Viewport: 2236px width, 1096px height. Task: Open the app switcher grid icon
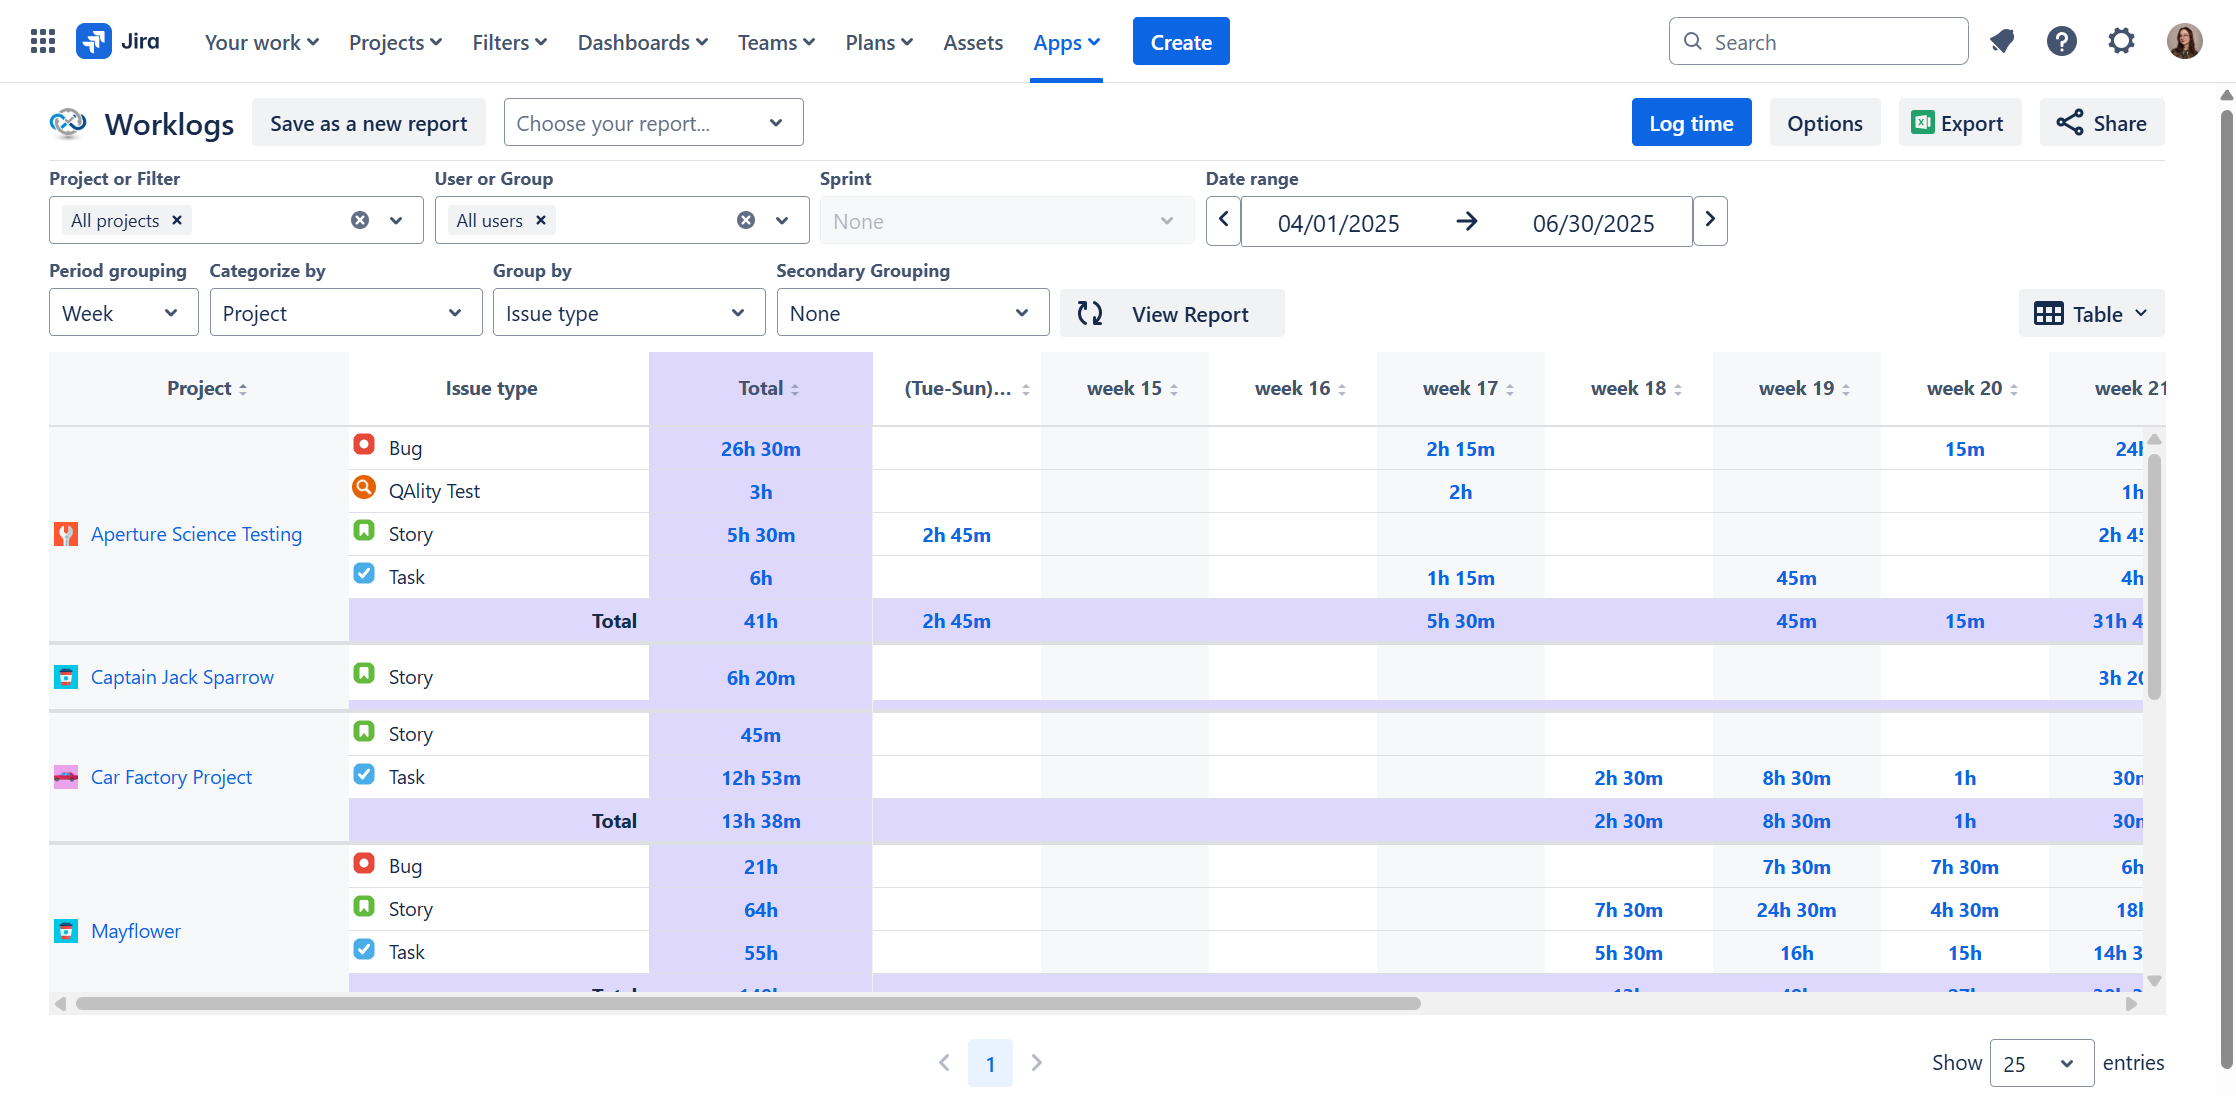tap(43, 41)
